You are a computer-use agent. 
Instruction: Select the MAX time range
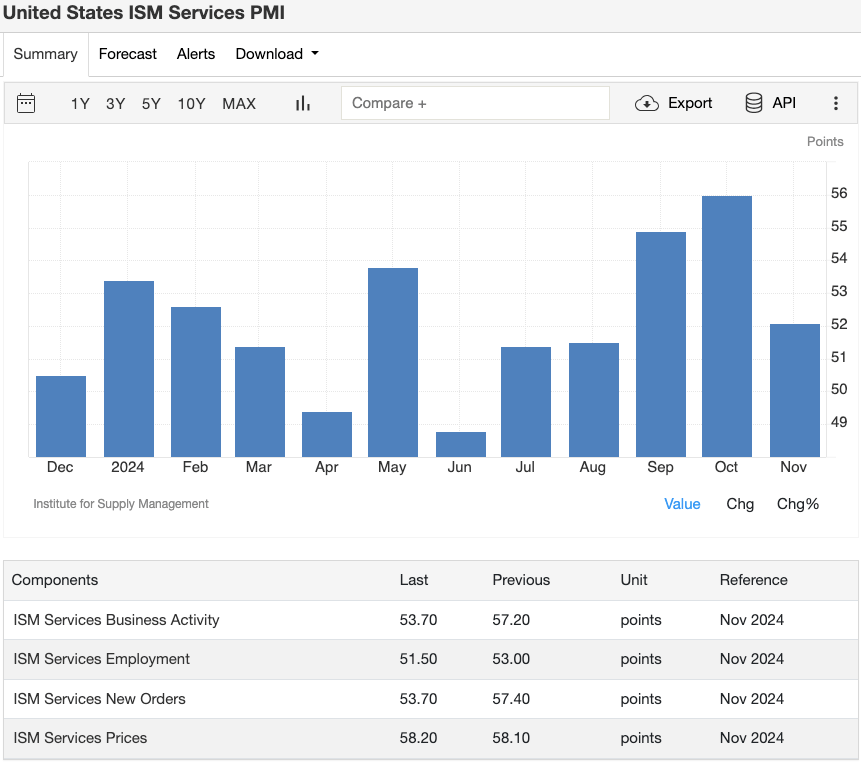[x=239, y=103]
